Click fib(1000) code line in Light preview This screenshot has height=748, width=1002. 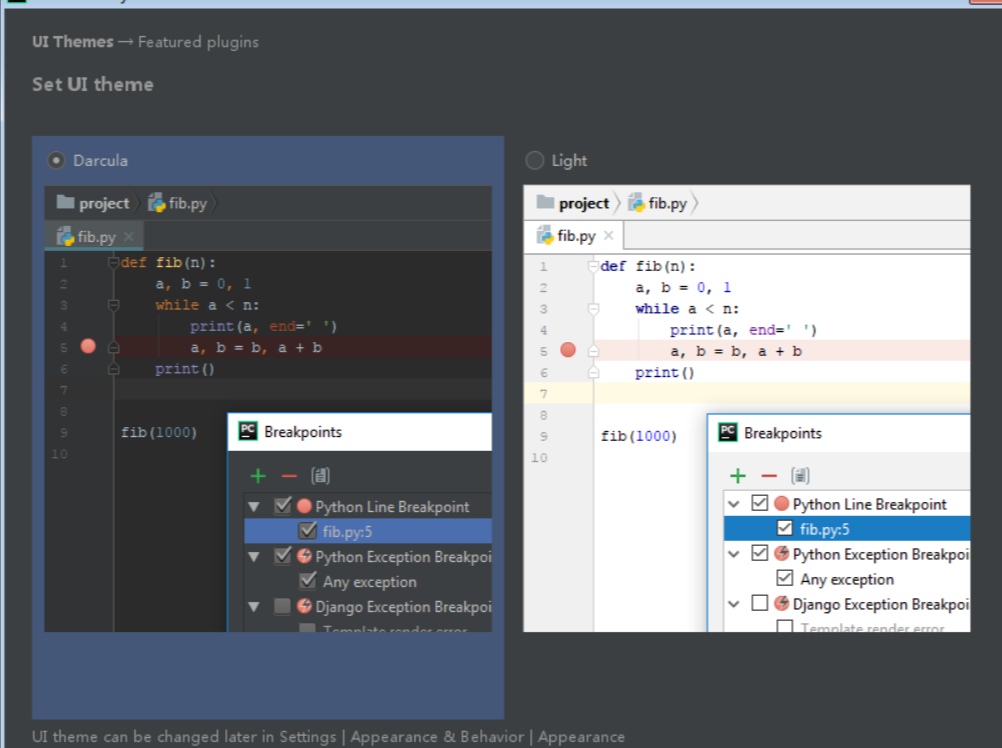coord(638,436)
